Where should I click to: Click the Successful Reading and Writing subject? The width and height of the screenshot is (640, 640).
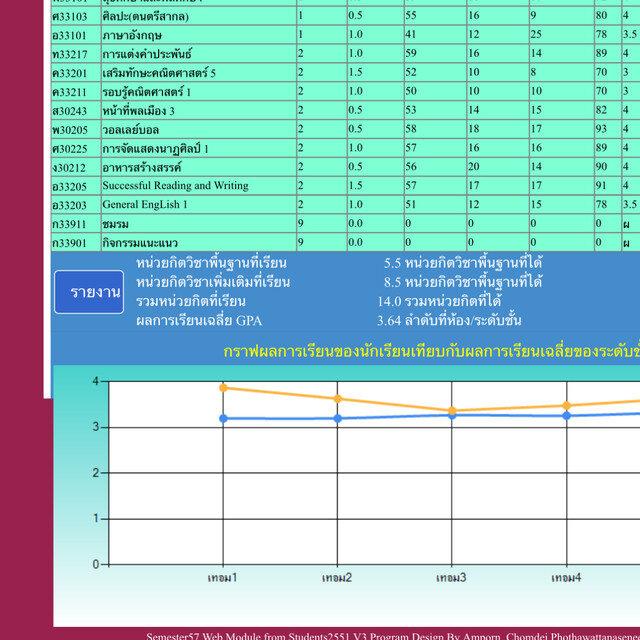[x=175, y=186]
